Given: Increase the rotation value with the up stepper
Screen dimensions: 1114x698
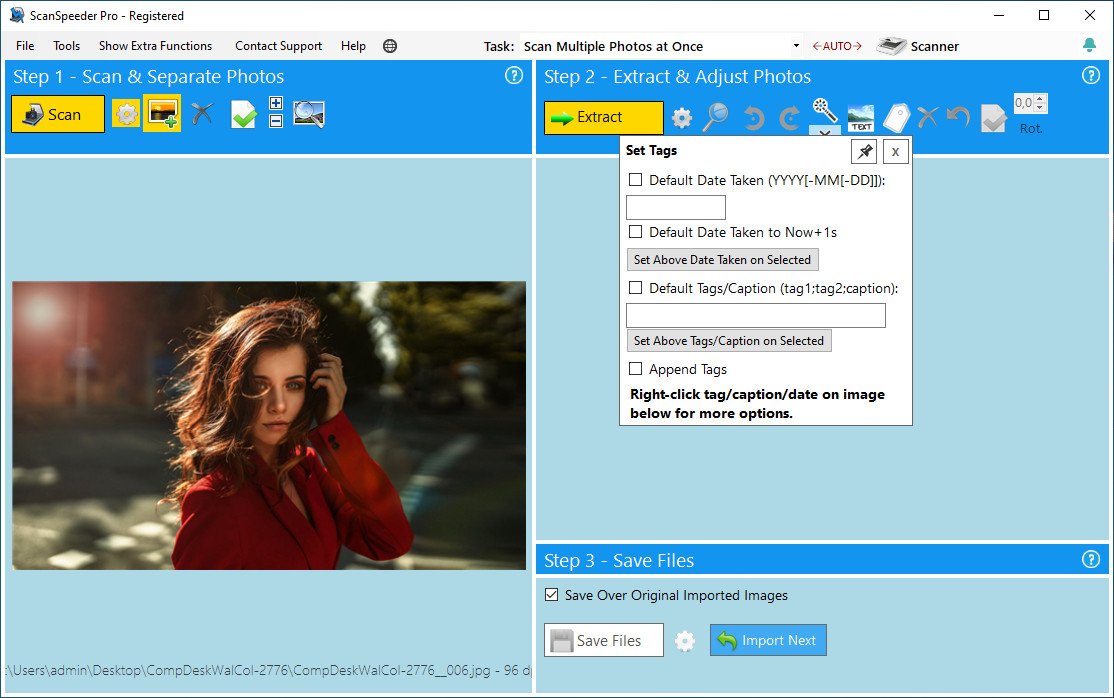Looking at the screenshot, I should 1040,98.
